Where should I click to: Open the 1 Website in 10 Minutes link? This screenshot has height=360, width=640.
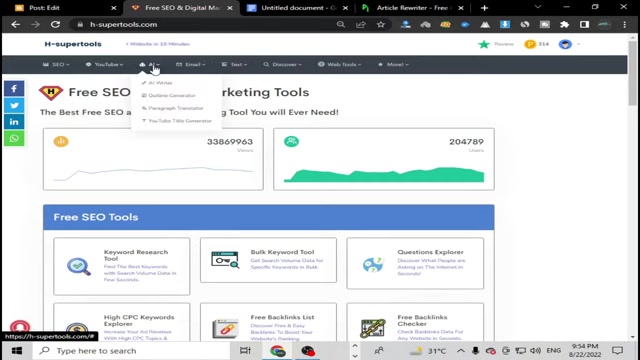(158, 44)
